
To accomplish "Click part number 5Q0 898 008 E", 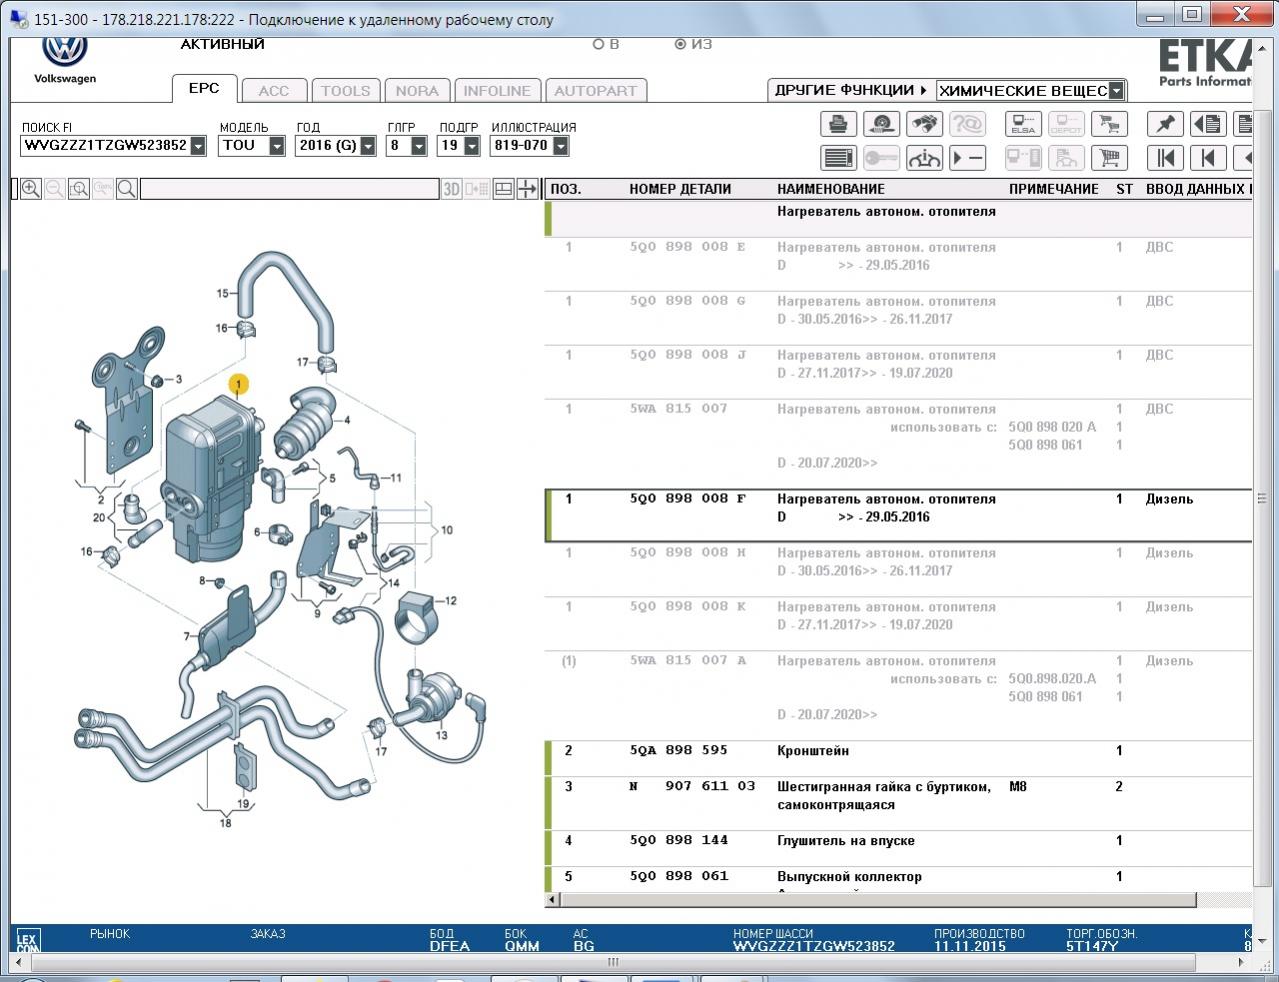I will pos(688,247).
